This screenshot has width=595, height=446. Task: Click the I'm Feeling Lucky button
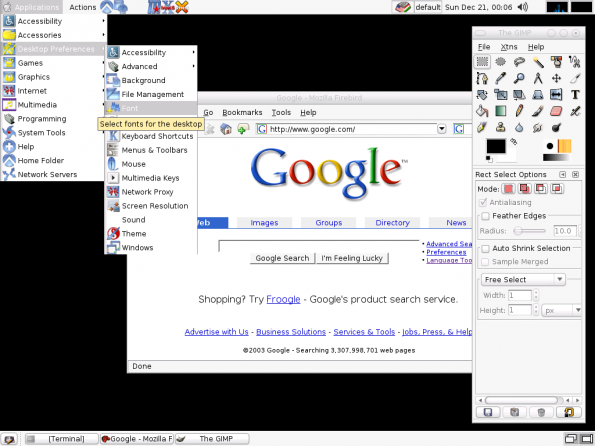(352, 258)
